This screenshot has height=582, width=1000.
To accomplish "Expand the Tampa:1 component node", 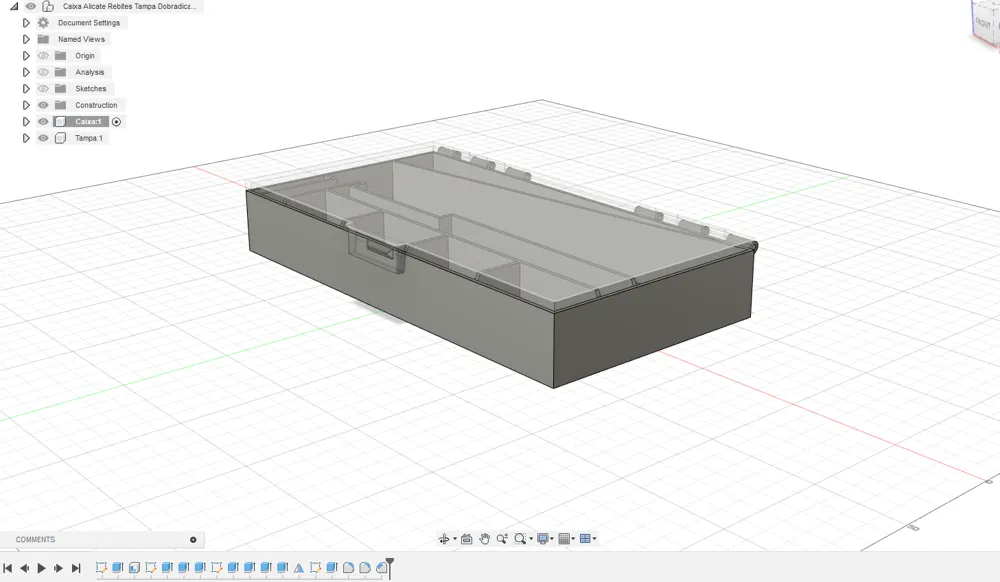I will (x=26, y=138).
